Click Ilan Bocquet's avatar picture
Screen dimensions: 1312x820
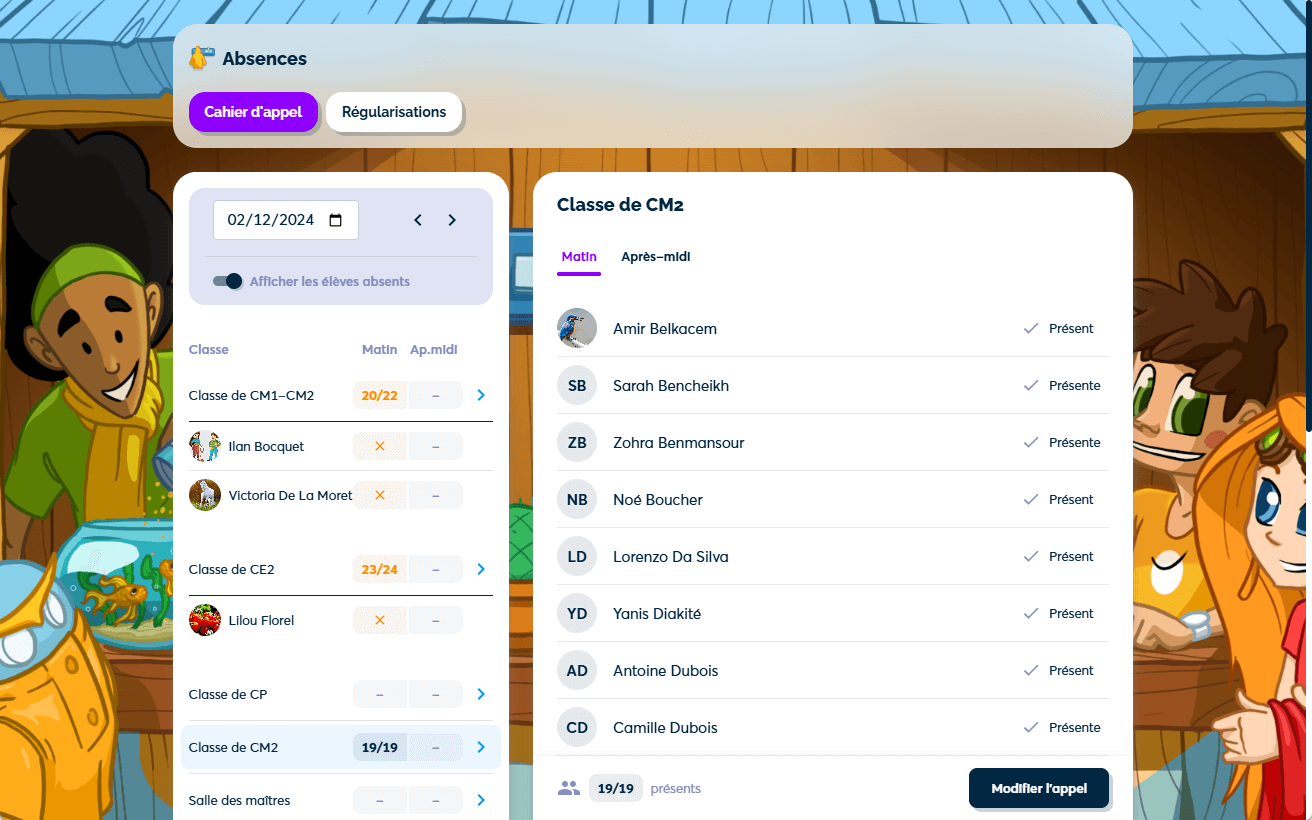coord(205,446)
